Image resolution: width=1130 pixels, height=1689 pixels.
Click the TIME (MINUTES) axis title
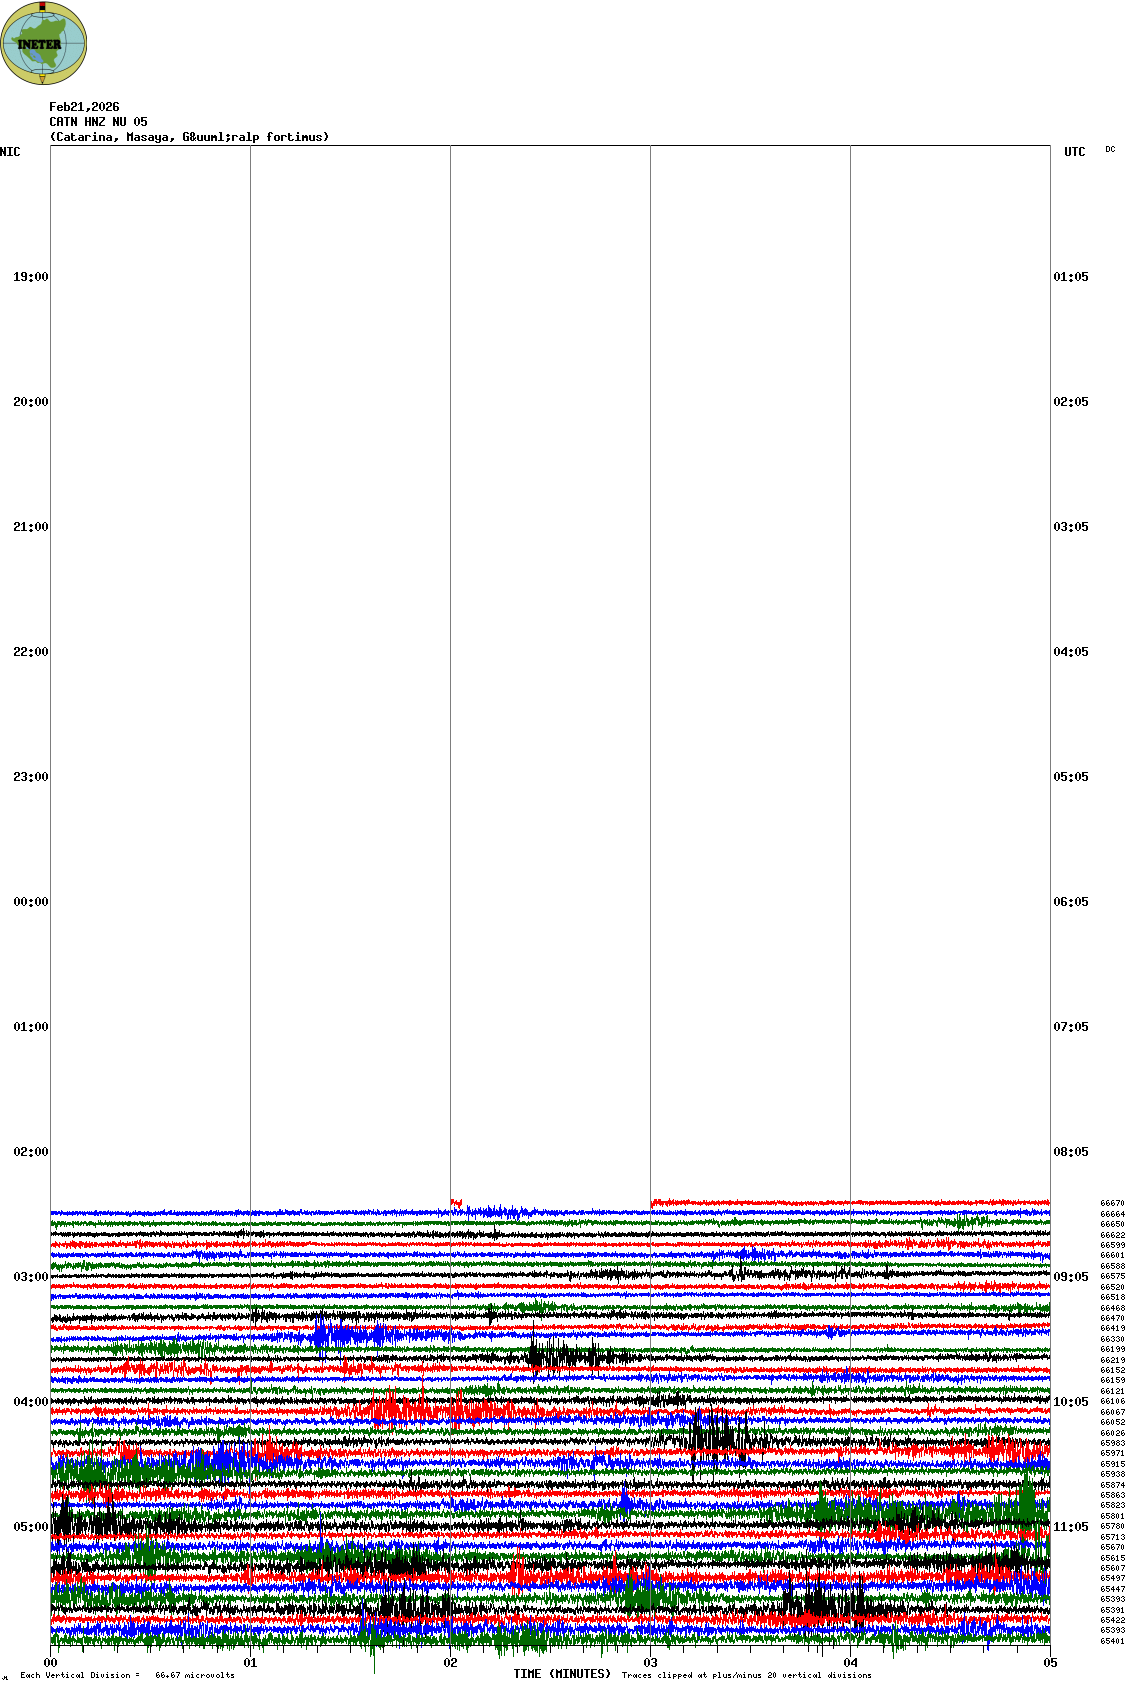pyautogui.click(x=562, y=1674)
